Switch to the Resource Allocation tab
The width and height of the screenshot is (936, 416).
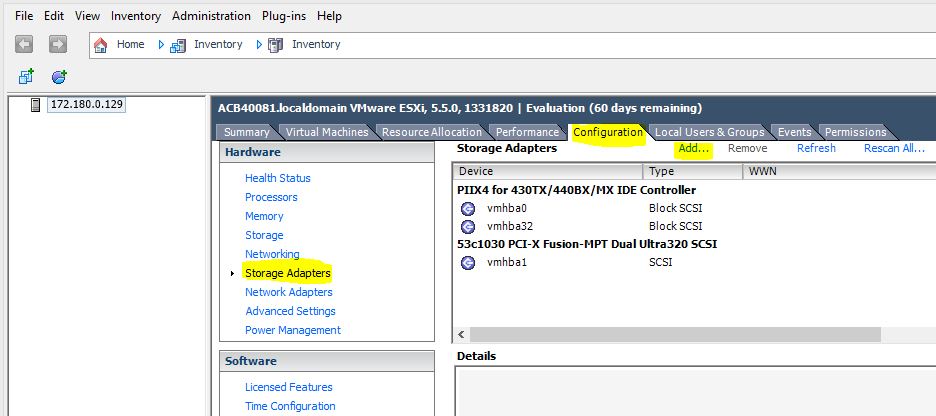[x=432, y=132]
